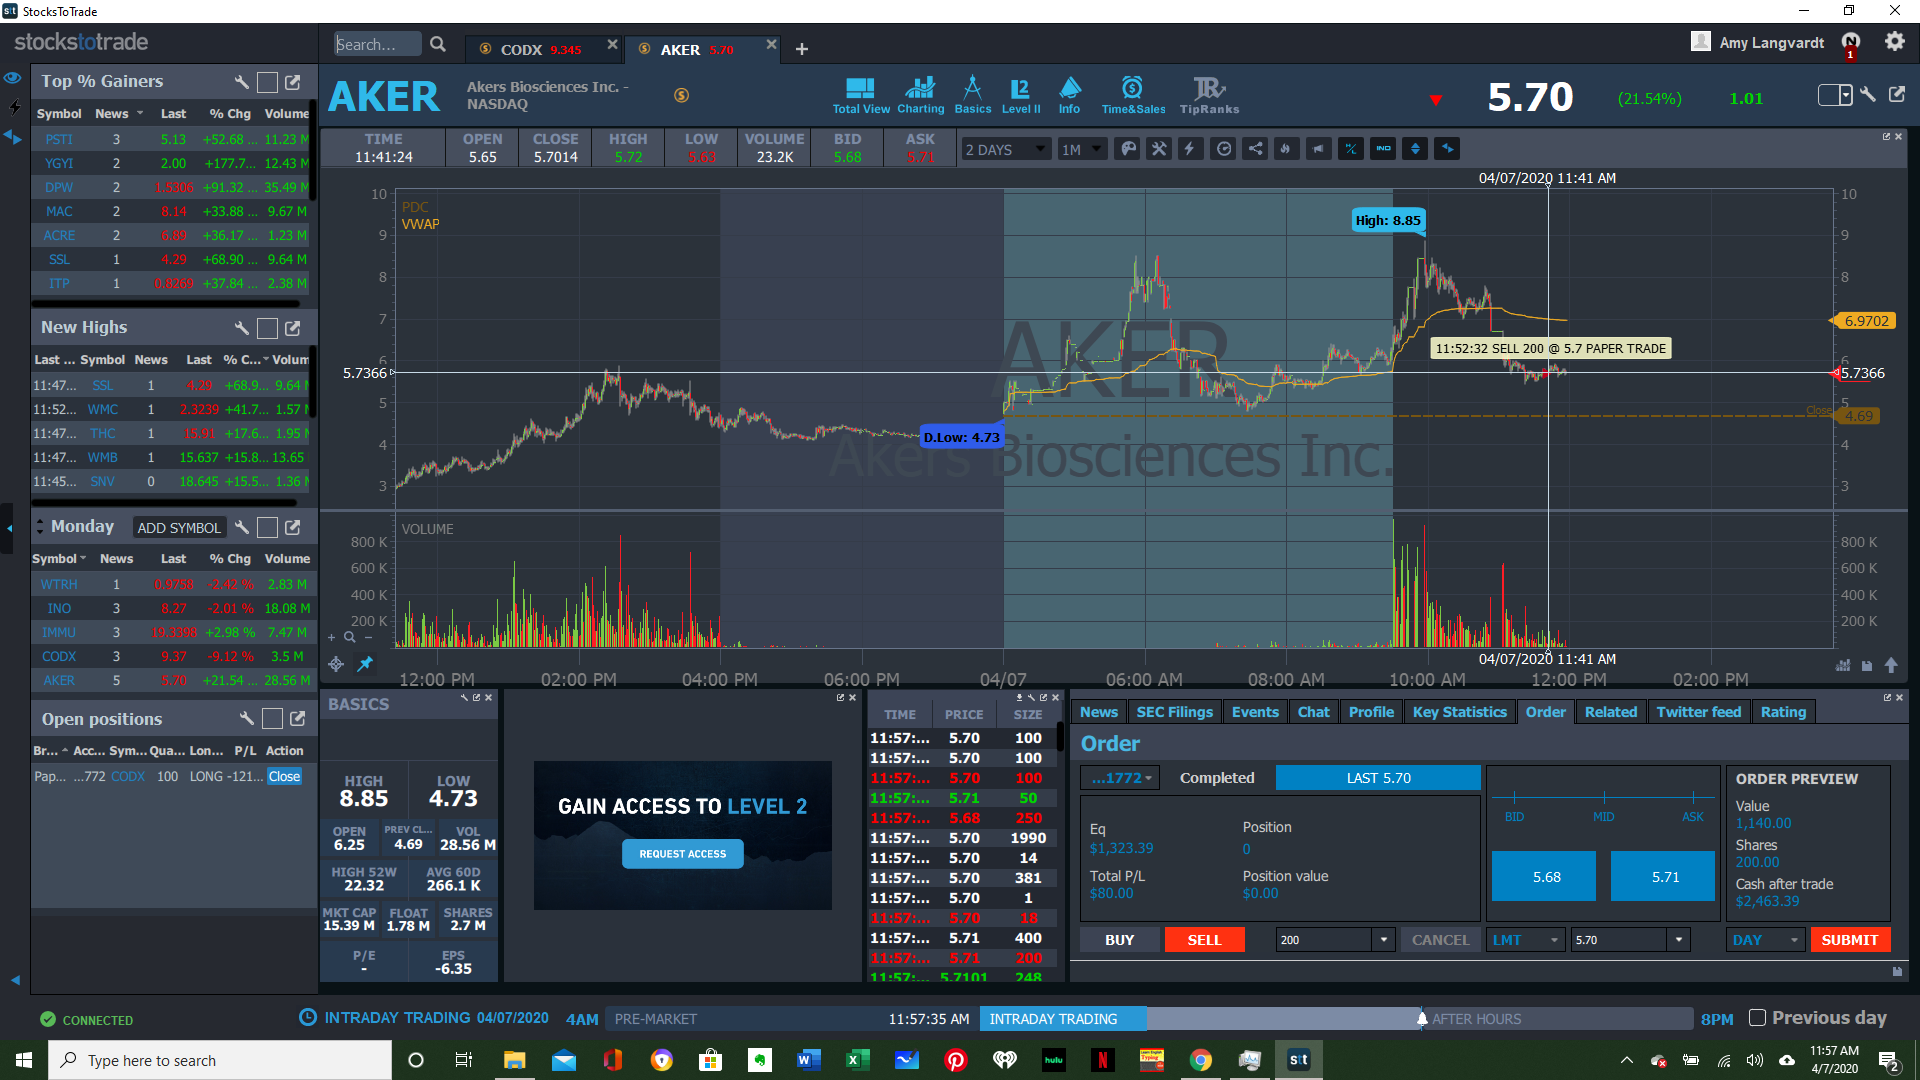Screen dimensions: 1920x1080
Task: Open the TipRanks tool
Action: coord(1208,95)
